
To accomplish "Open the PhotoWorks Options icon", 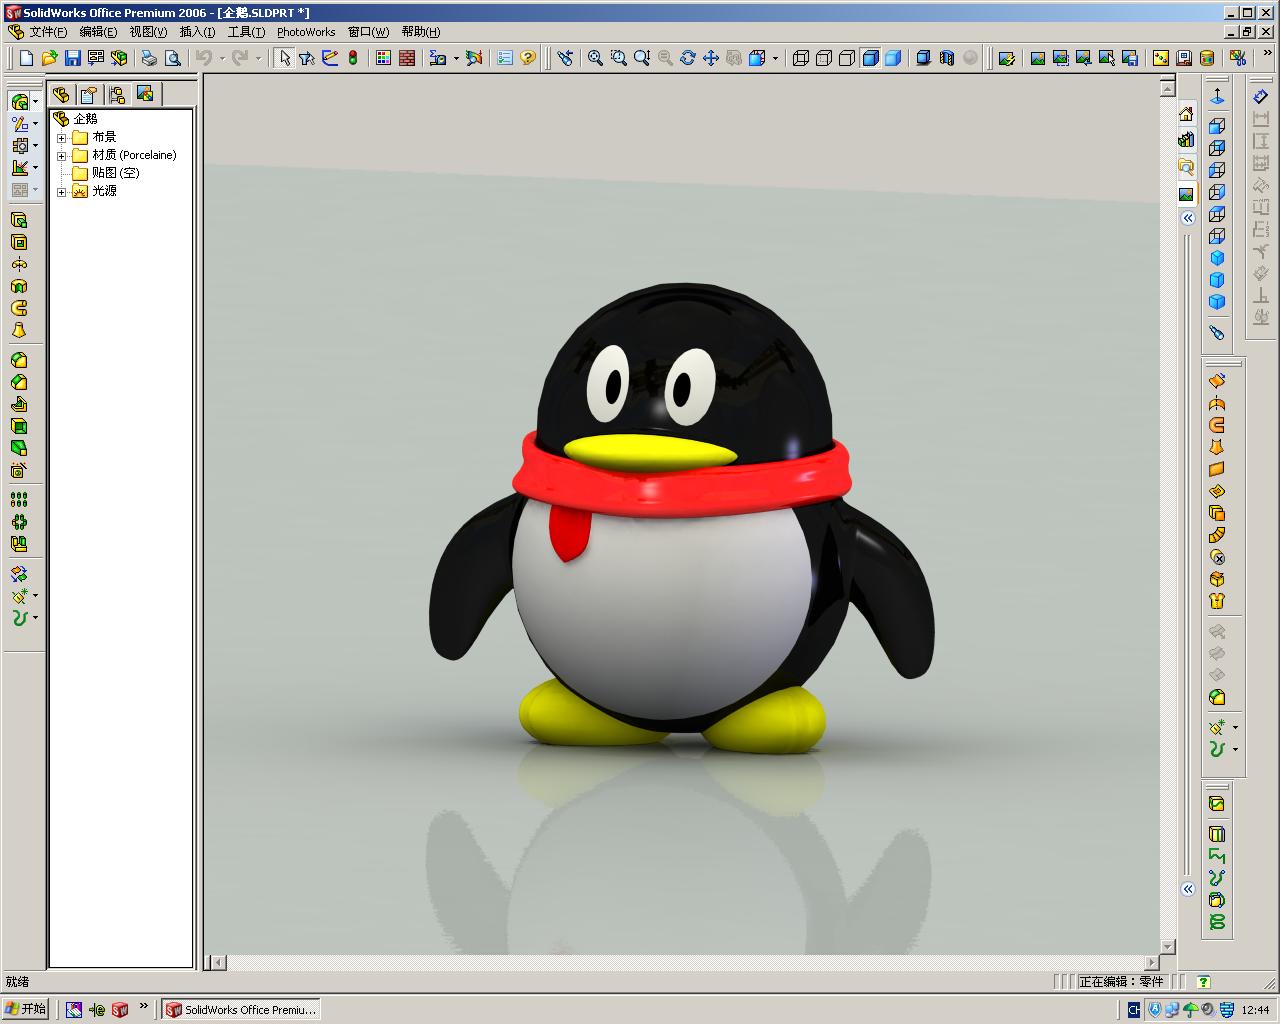I will 1239,58.
